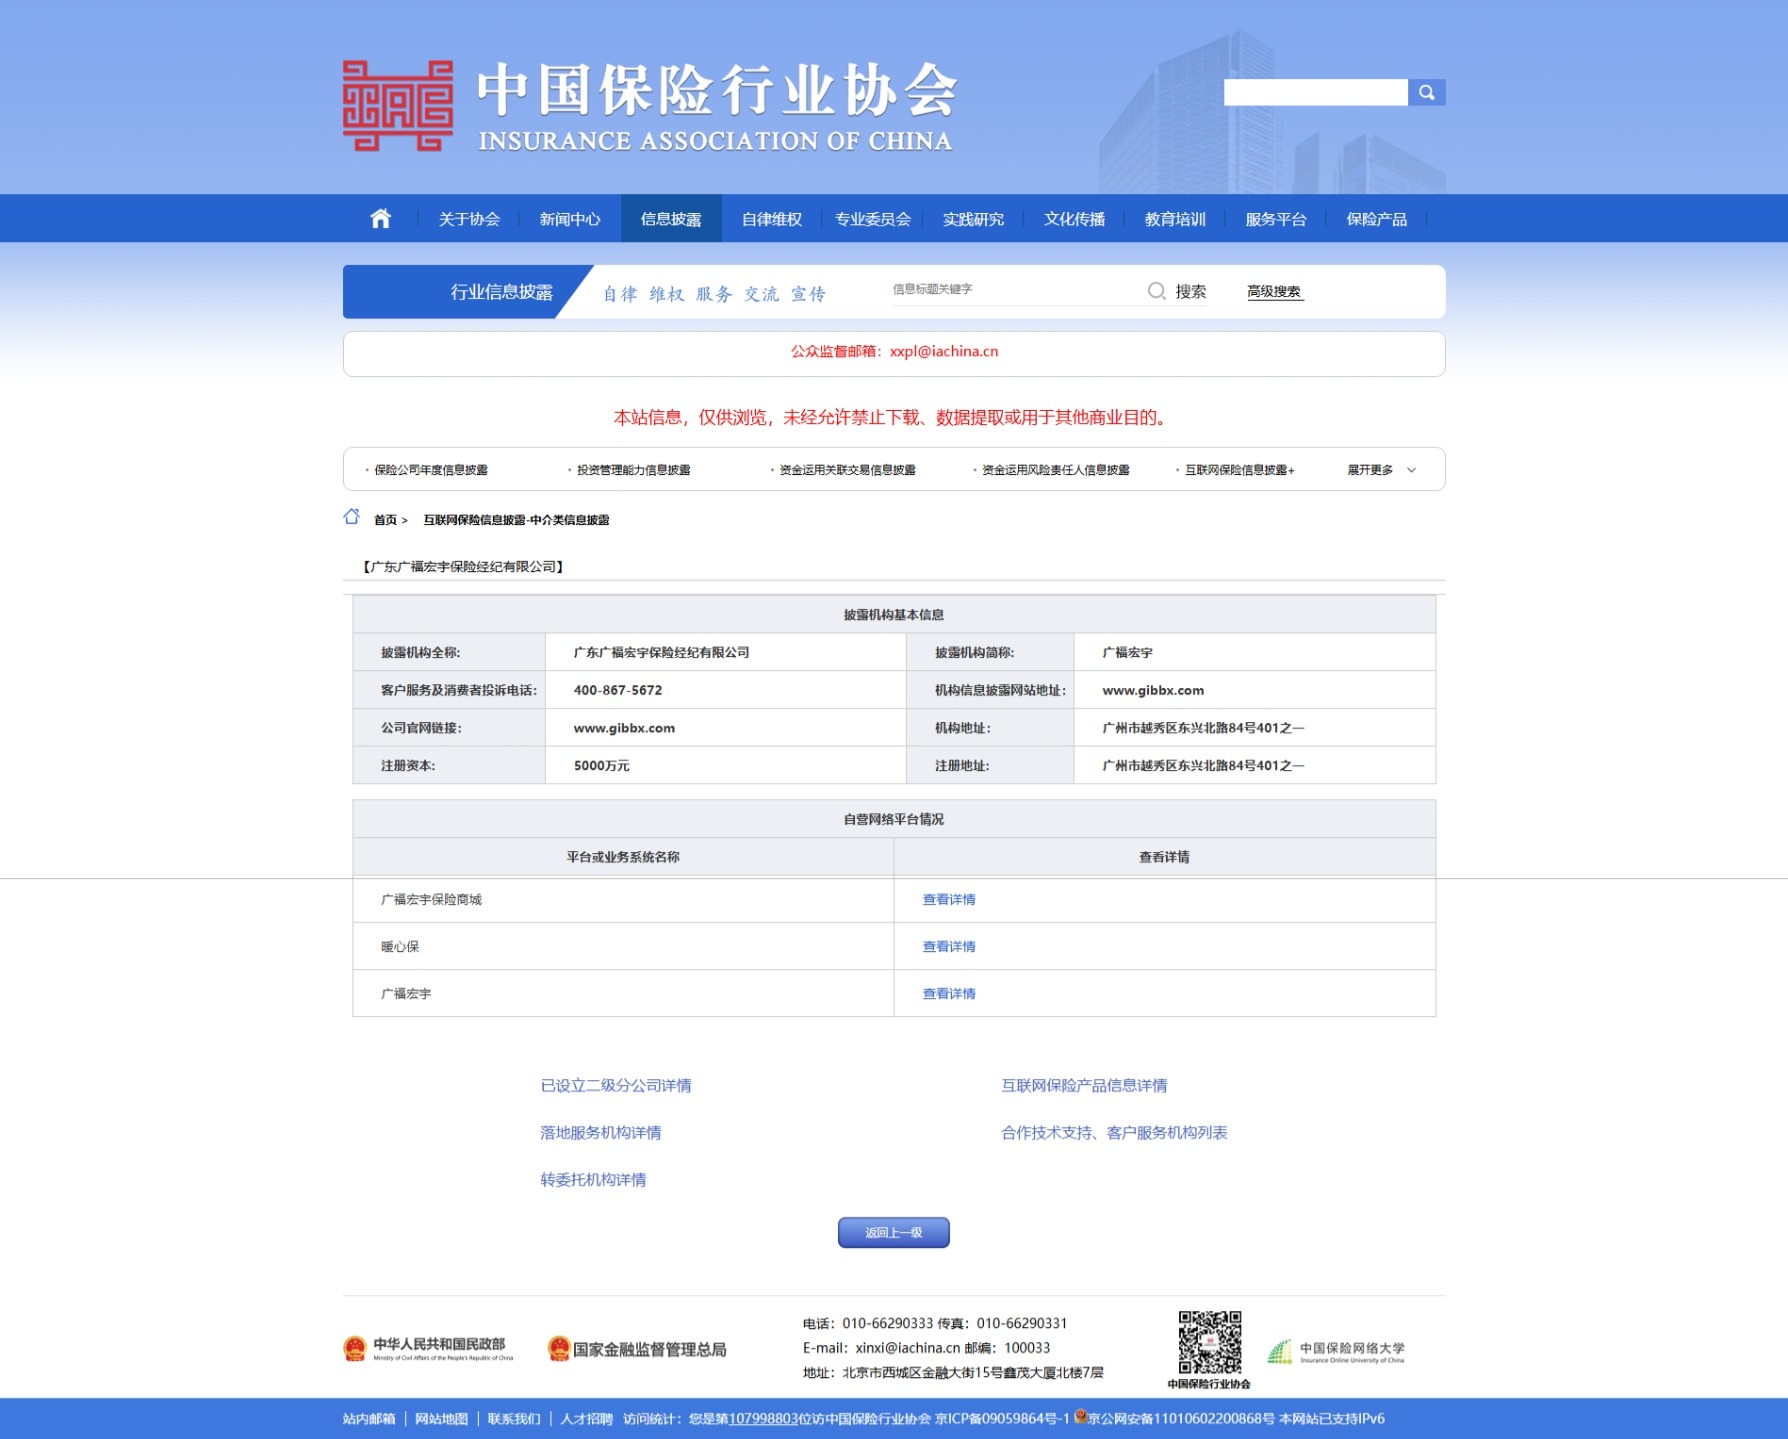Click the visitor count 107998803

[x=763, y=1418]
